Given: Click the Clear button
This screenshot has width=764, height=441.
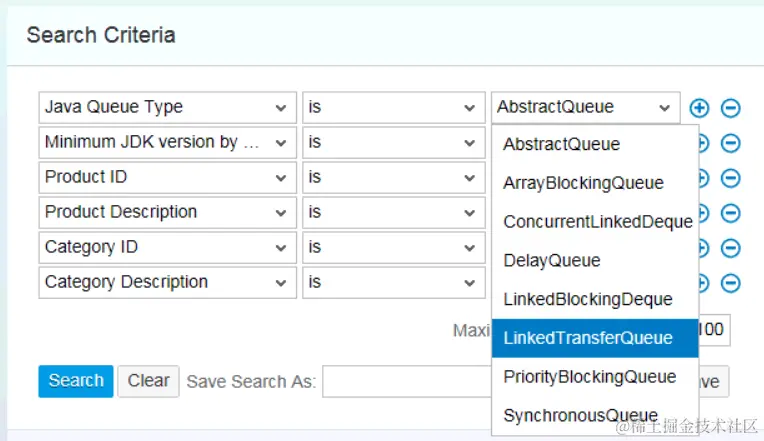Looking at the screenshot, I should point(148,381).
